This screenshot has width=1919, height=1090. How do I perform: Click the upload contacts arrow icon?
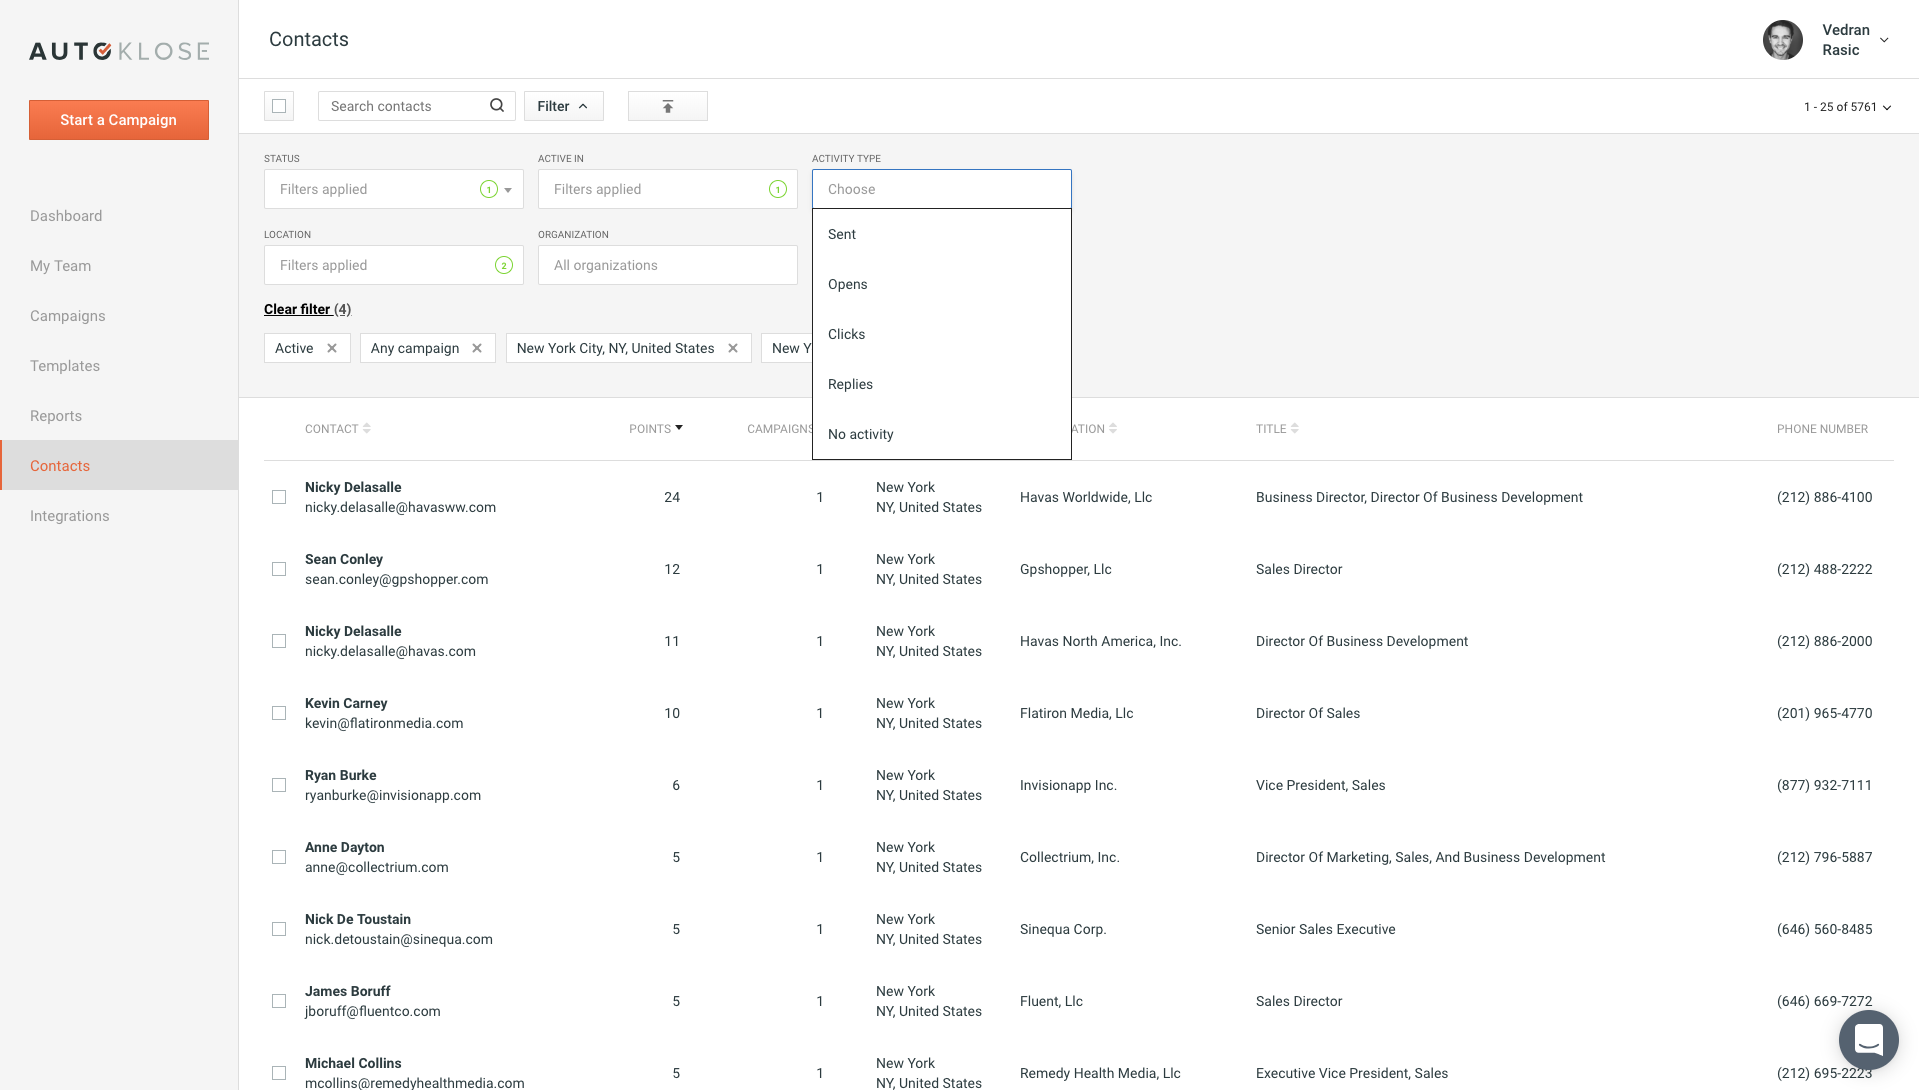coord(667,106)
